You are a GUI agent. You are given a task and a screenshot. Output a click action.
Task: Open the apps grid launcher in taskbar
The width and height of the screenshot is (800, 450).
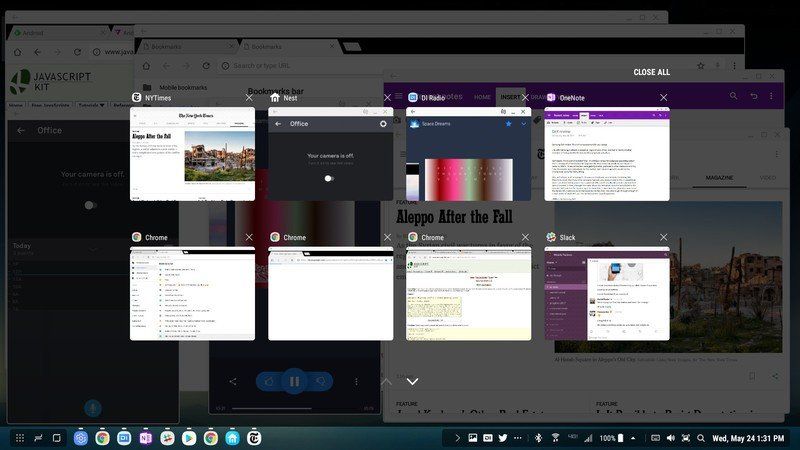[20, 438]
